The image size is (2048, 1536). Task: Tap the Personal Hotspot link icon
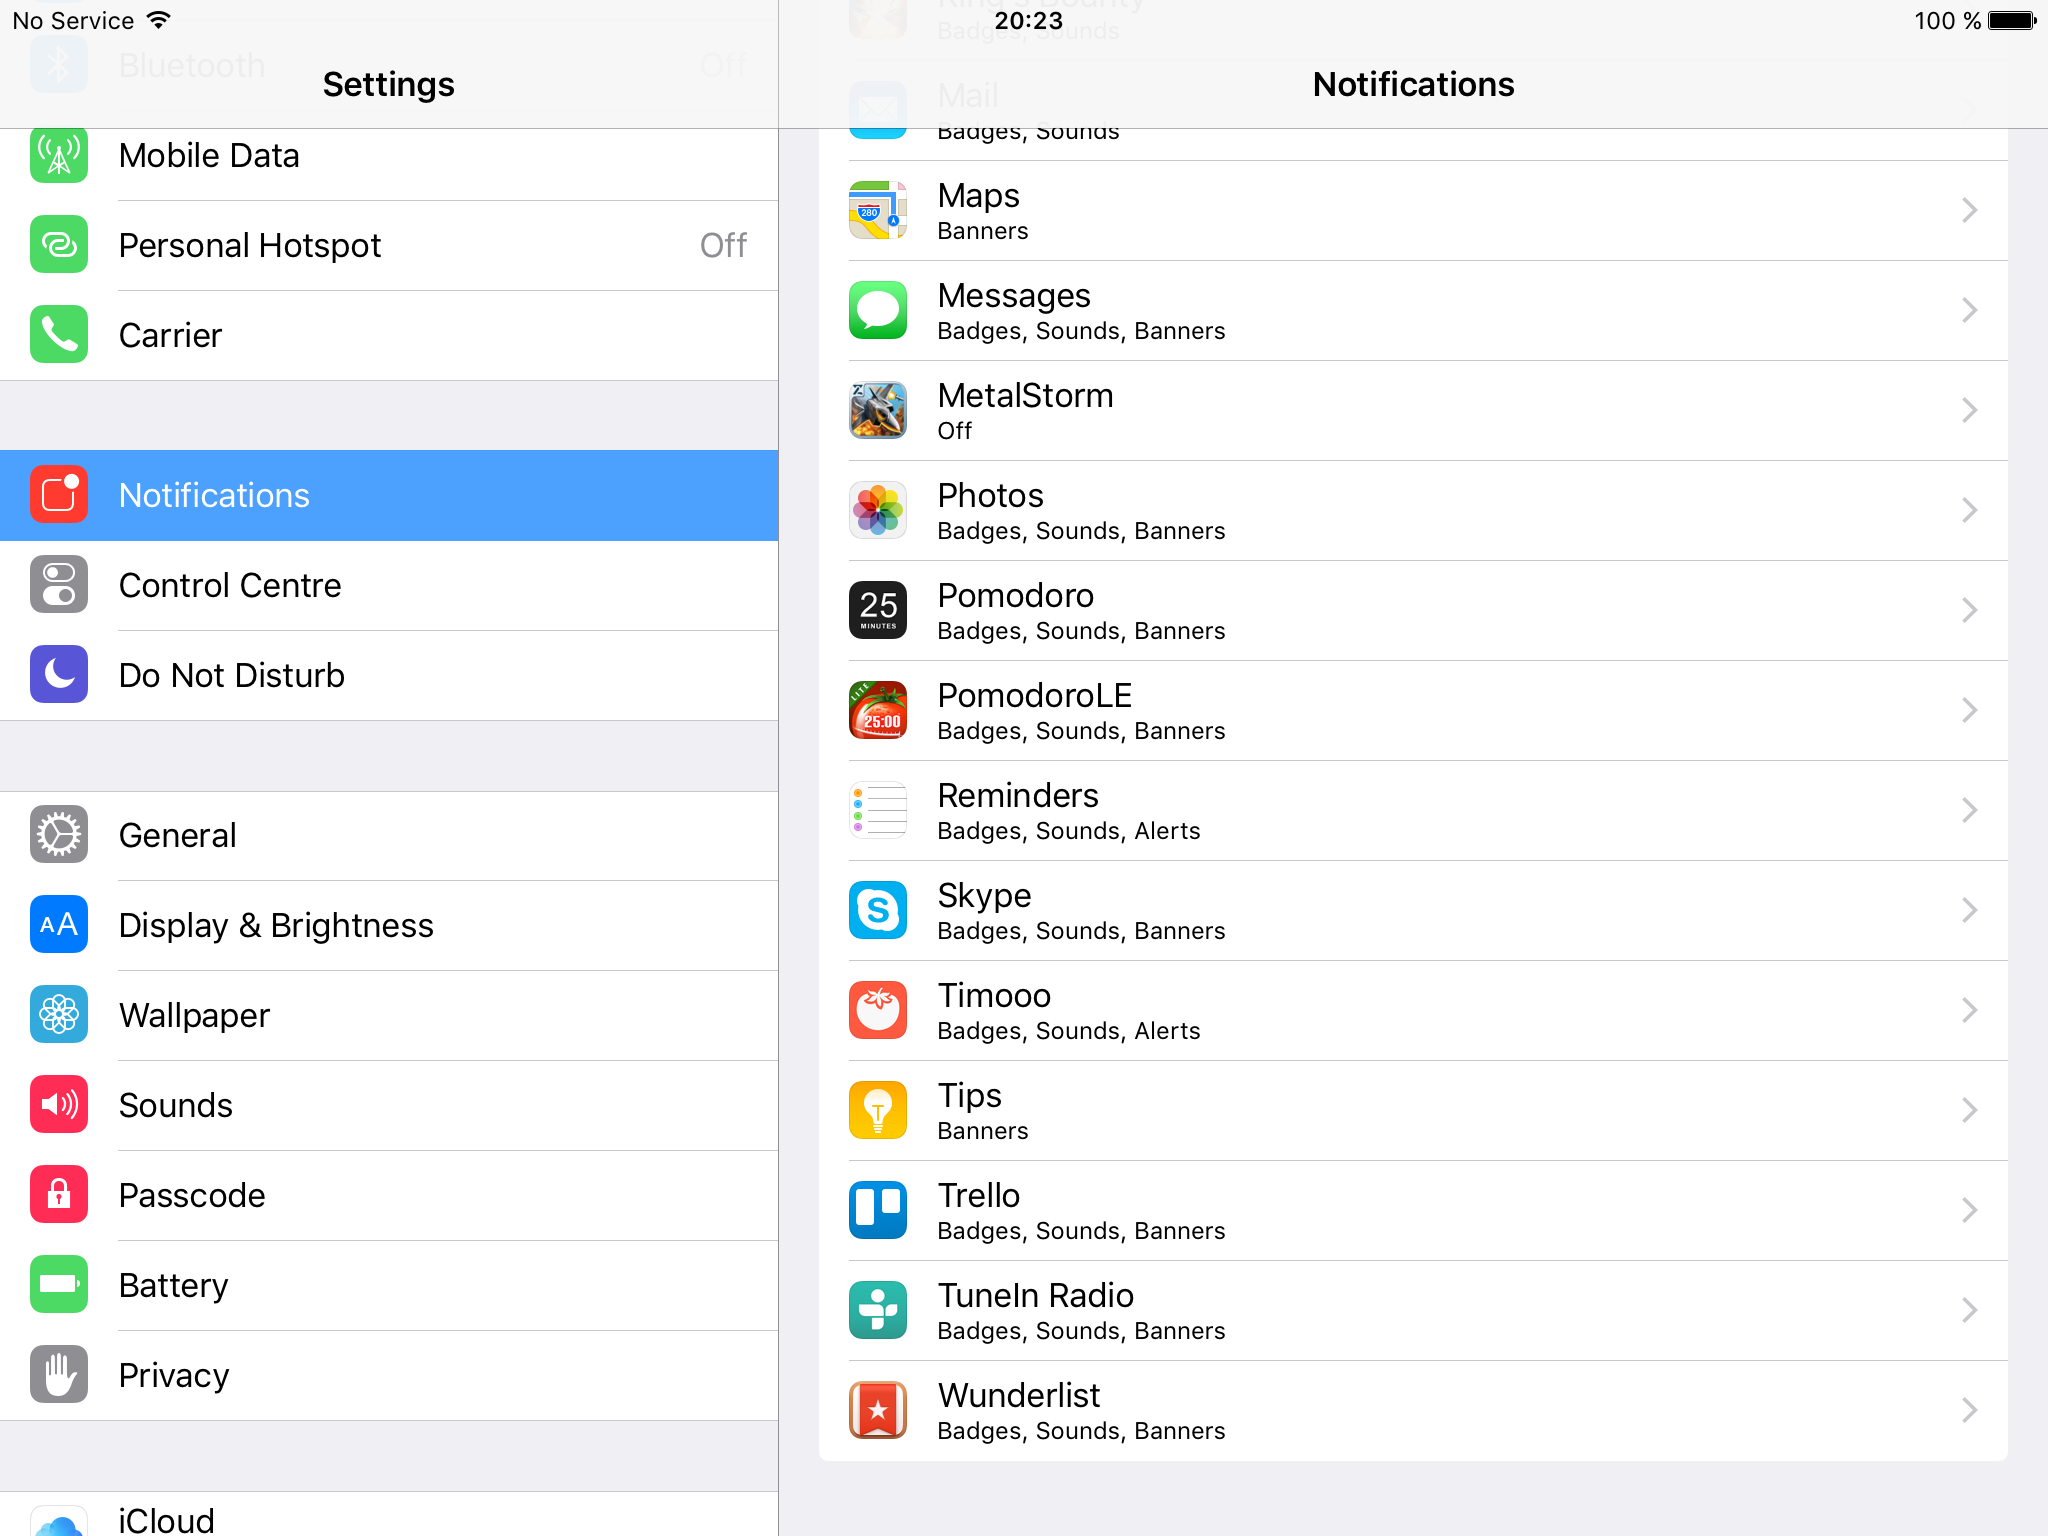pyautogui.click(x=59, y=245)
